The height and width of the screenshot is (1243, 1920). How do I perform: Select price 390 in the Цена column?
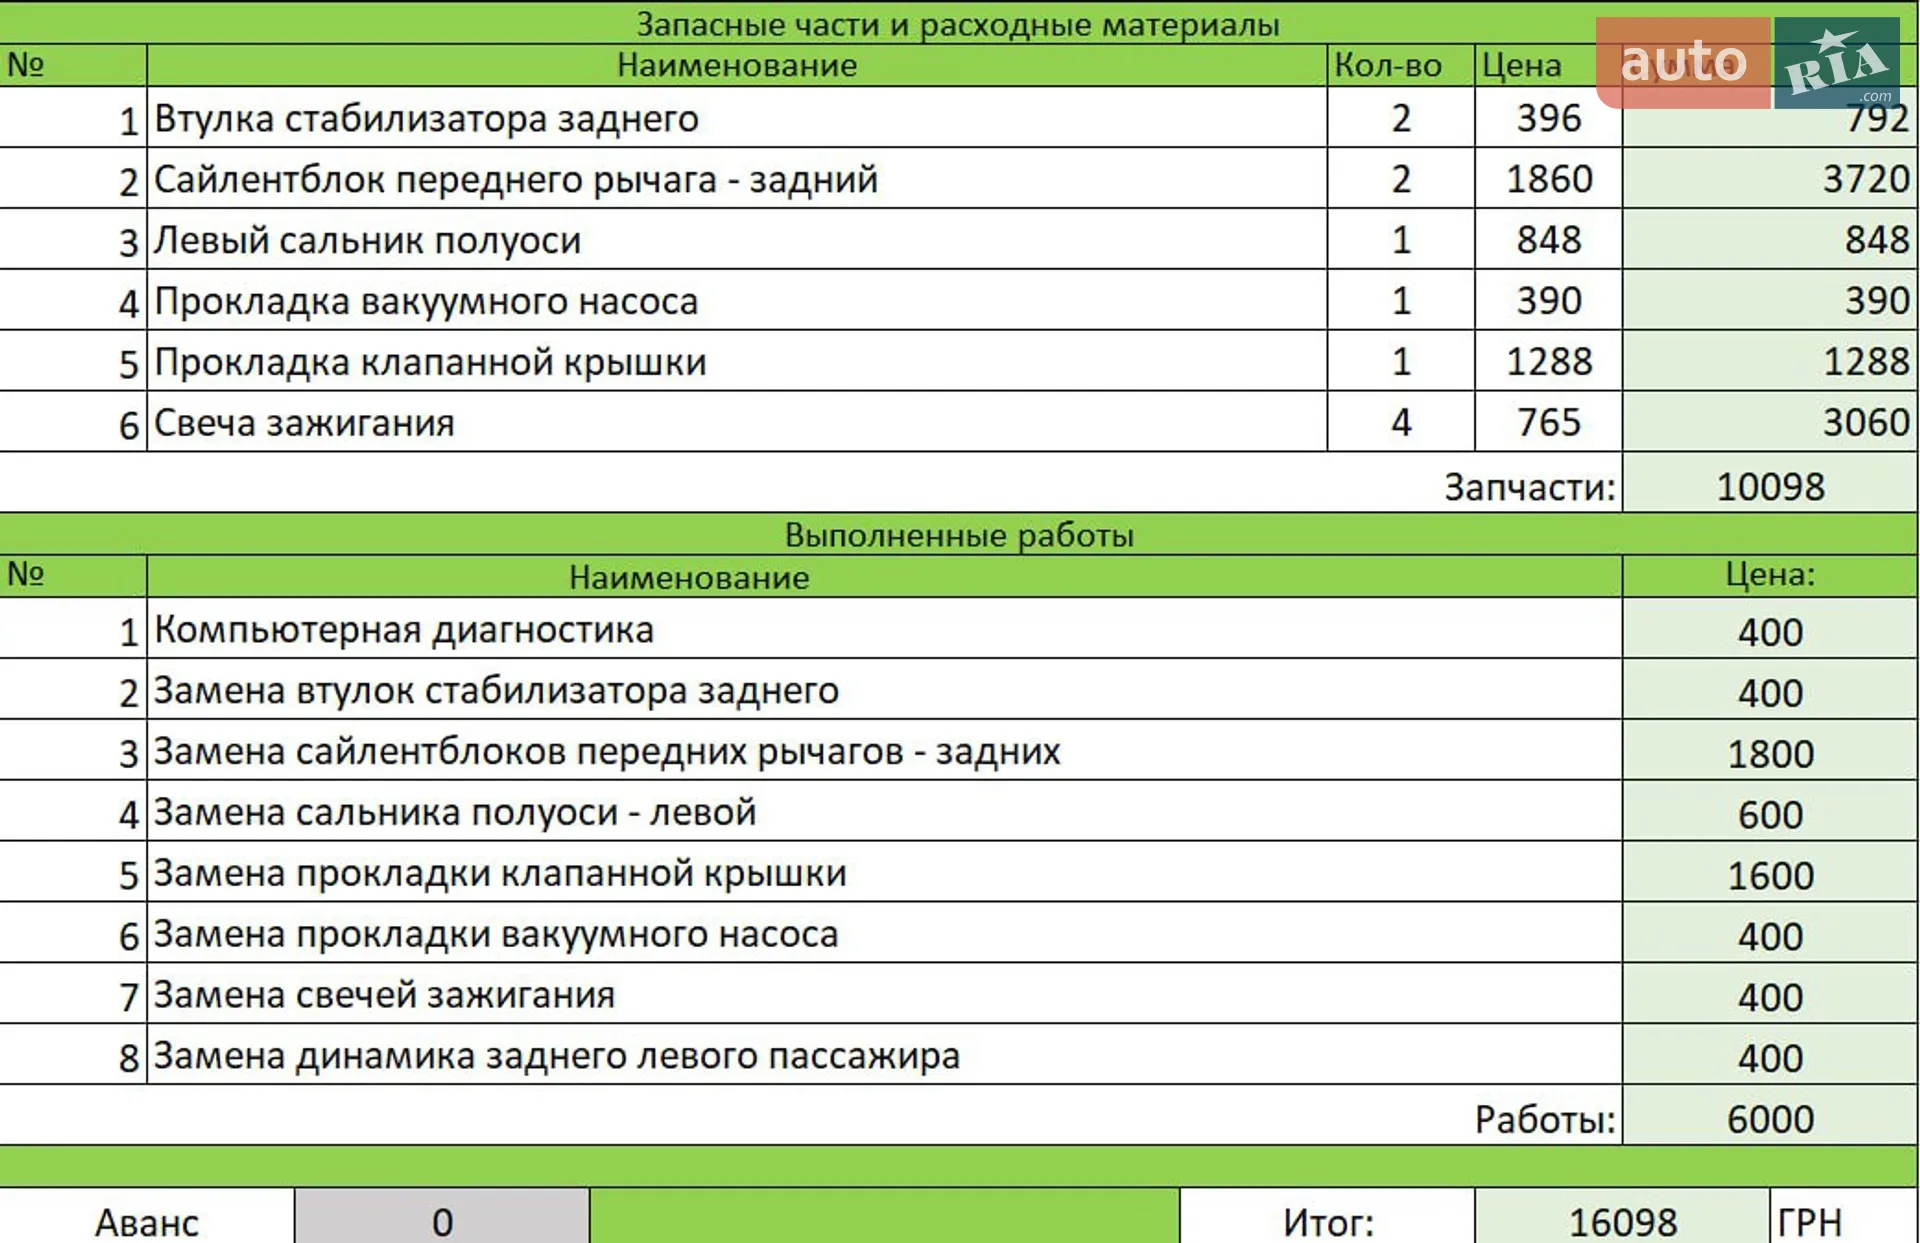pos(1548,301)
